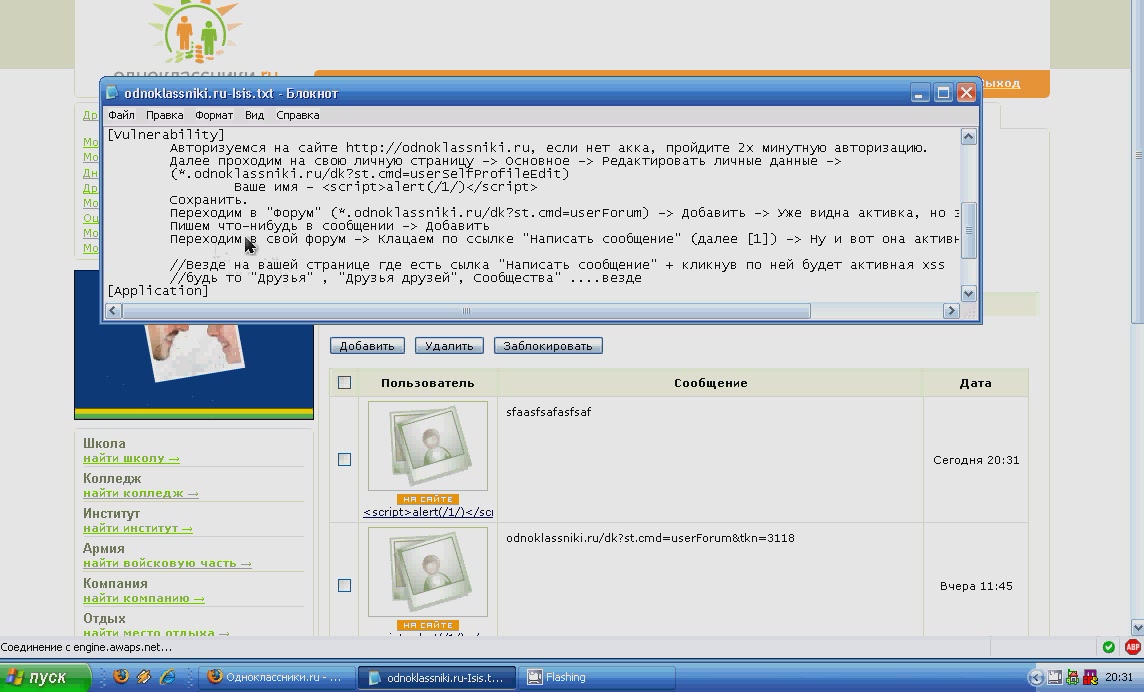Click the avatar thumbnail in the Вчера 11:45 row
This screenshot has width=1144, height=692.
[428, 572]
